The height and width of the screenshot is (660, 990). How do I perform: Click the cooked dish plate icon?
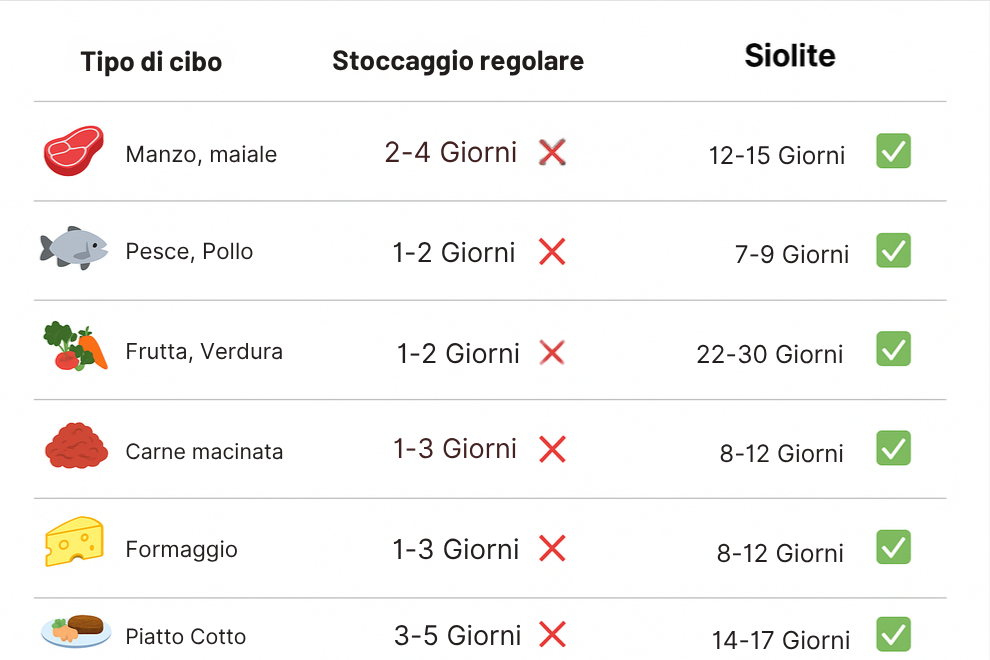click(x=76, y=630)
